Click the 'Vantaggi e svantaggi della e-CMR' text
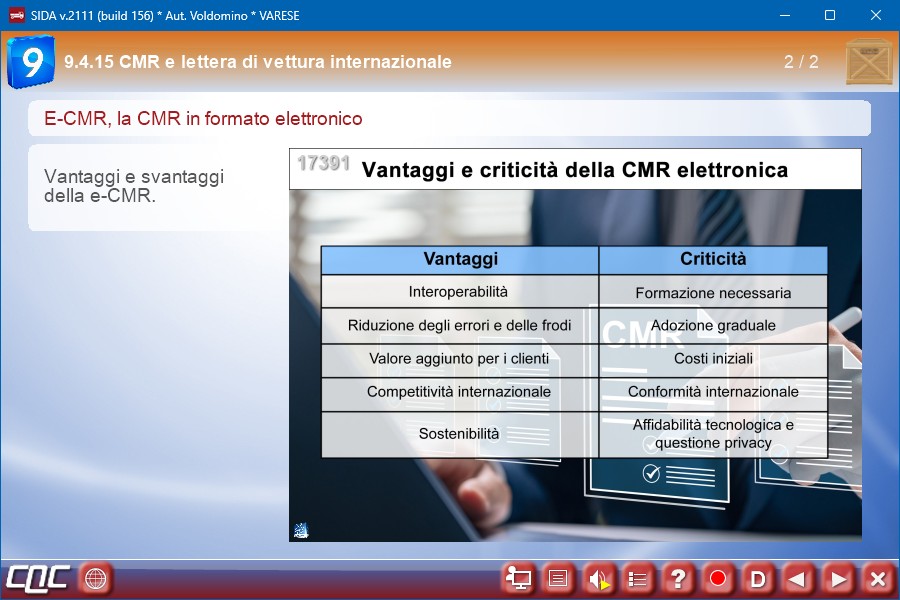The width and height of the screenshot is (900, 600). tap(134, 186)
